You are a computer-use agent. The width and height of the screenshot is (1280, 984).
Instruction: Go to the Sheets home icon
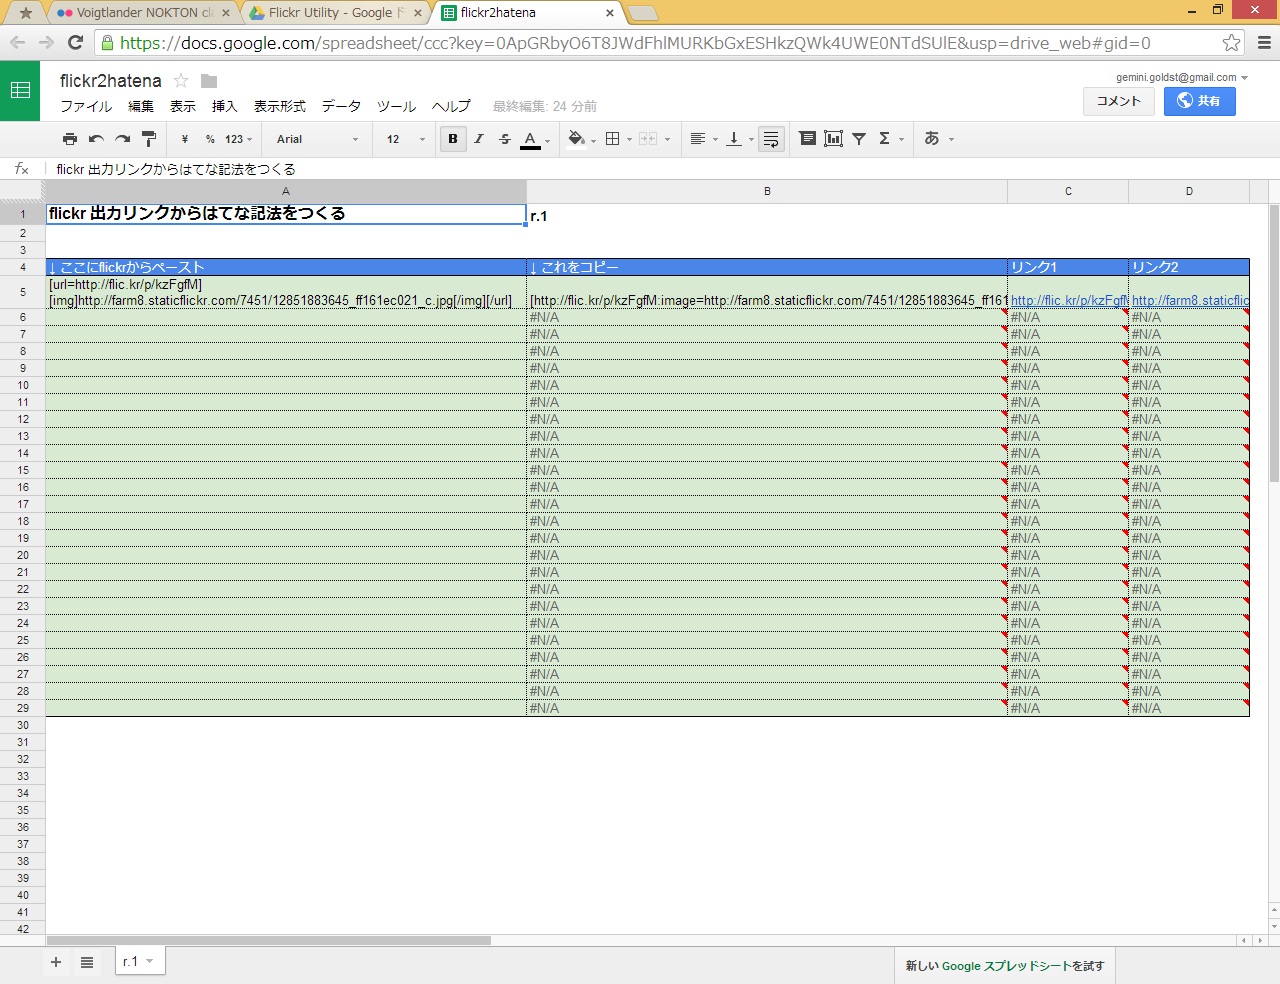point(20,90)
